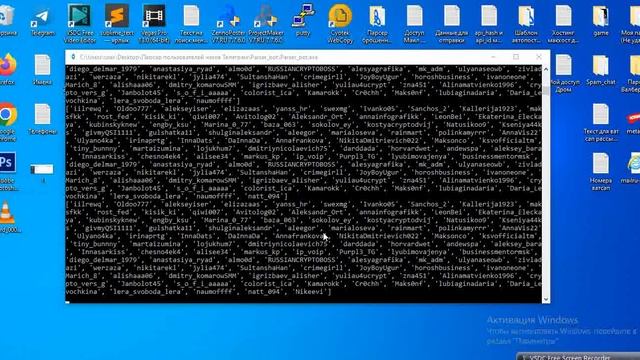Select the Мой доступ Дром file
Image resolution: width=640 pixels, height=360 pixels.
click(564, 73)
